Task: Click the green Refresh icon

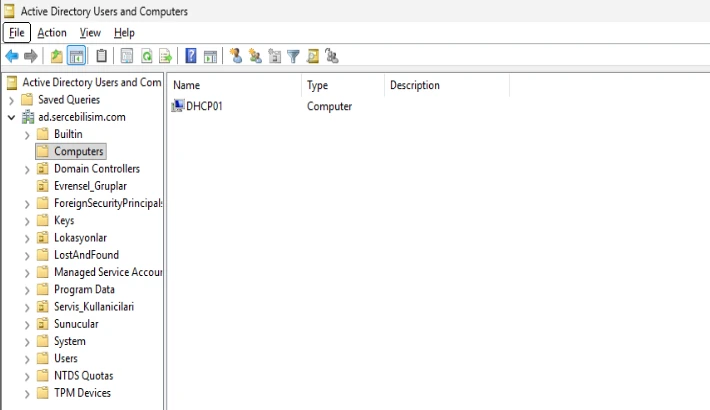Action: coord(146,56)
